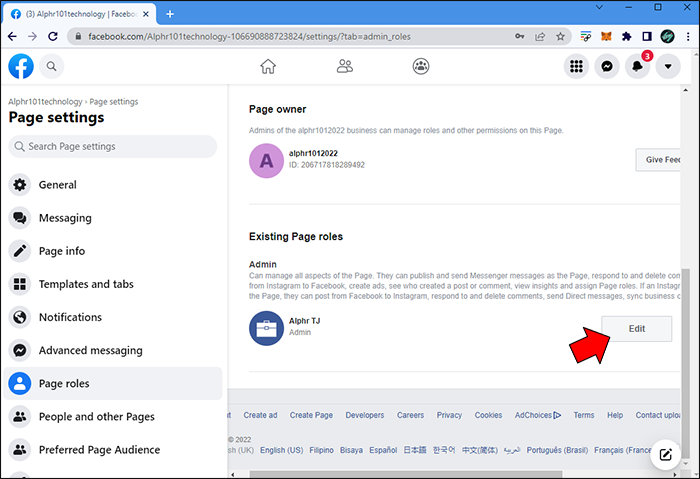700x479 pixels.
Task: Open Preferred Page Audience
Action: (x=112, y=450)
